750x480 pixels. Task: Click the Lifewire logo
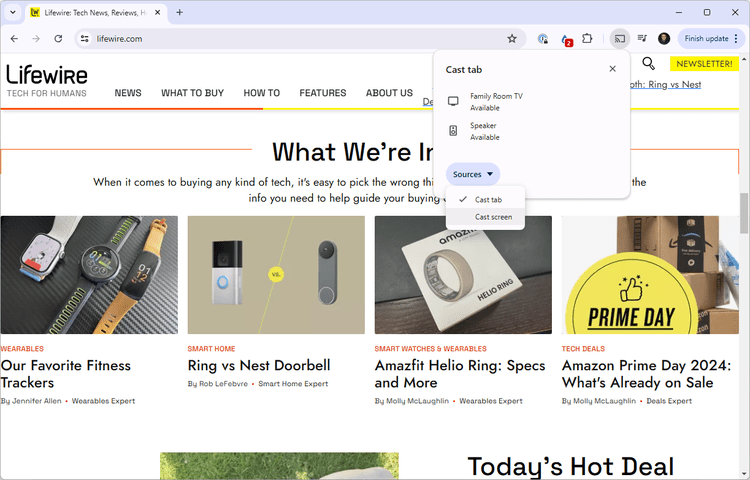point(47,80)
